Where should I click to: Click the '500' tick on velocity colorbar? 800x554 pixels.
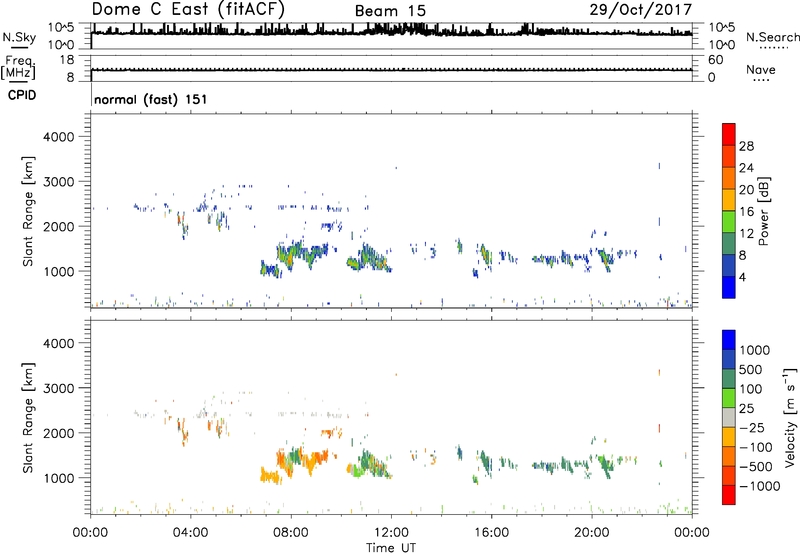pos(751,369)
